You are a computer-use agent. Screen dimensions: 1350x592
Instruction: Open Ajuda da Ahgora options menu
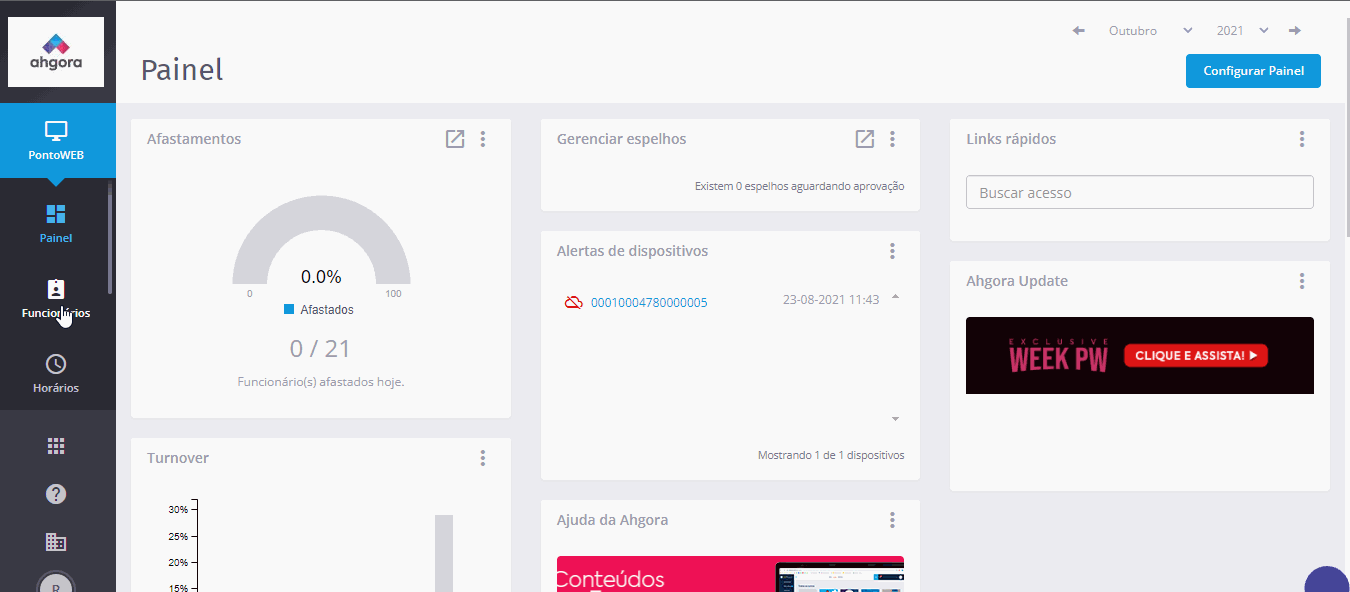point(893,520)
